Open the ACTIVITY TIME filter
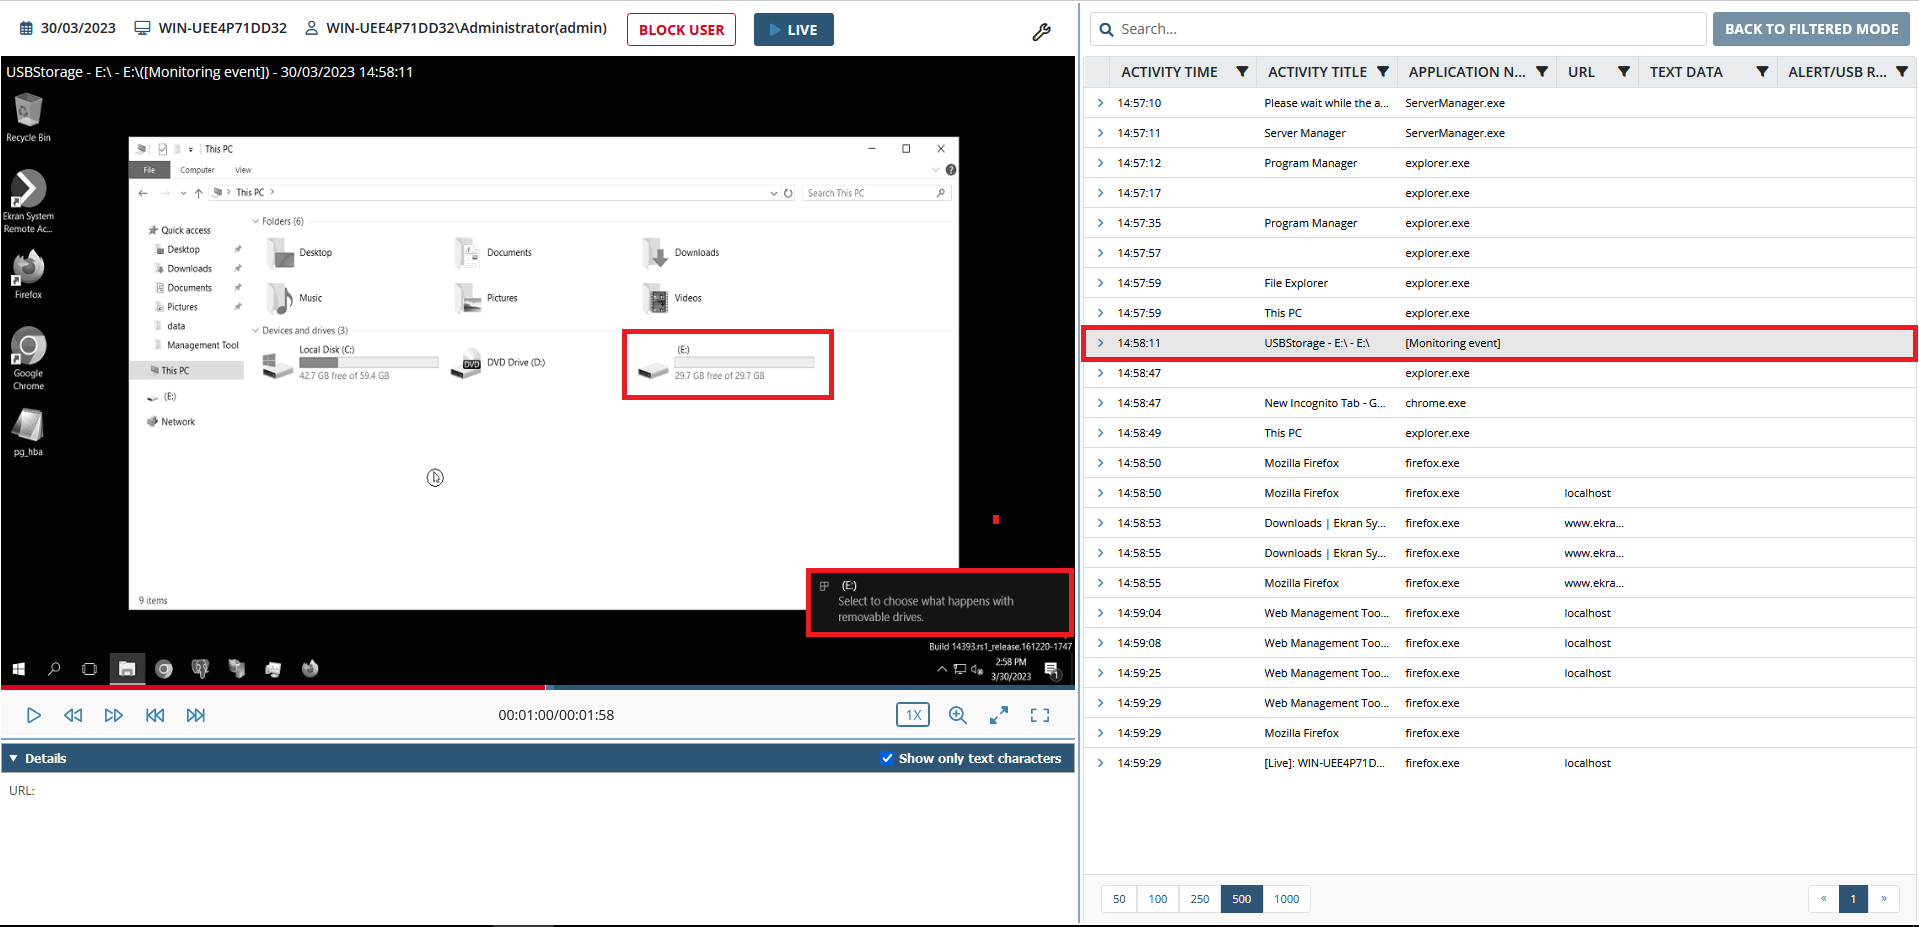Screen dimensions: 1919x927 1242,71
